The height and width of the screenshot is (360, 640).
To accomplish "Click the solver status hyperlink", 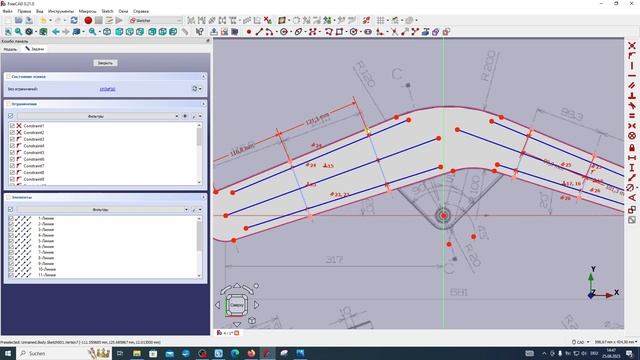I will tap(107, 89).
